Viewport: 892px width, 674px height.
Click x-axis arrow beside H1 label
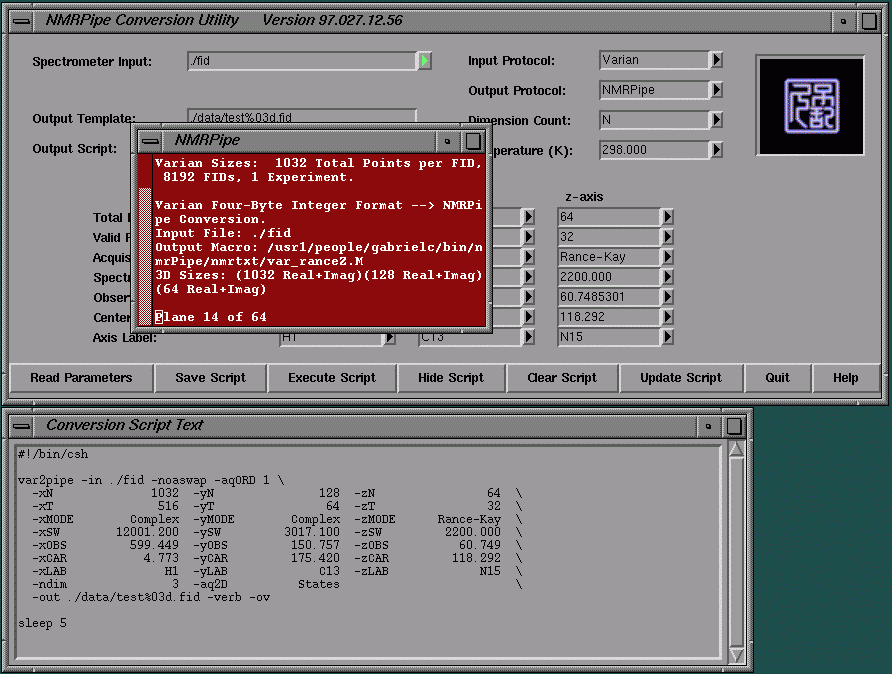(x=389, y=337)
